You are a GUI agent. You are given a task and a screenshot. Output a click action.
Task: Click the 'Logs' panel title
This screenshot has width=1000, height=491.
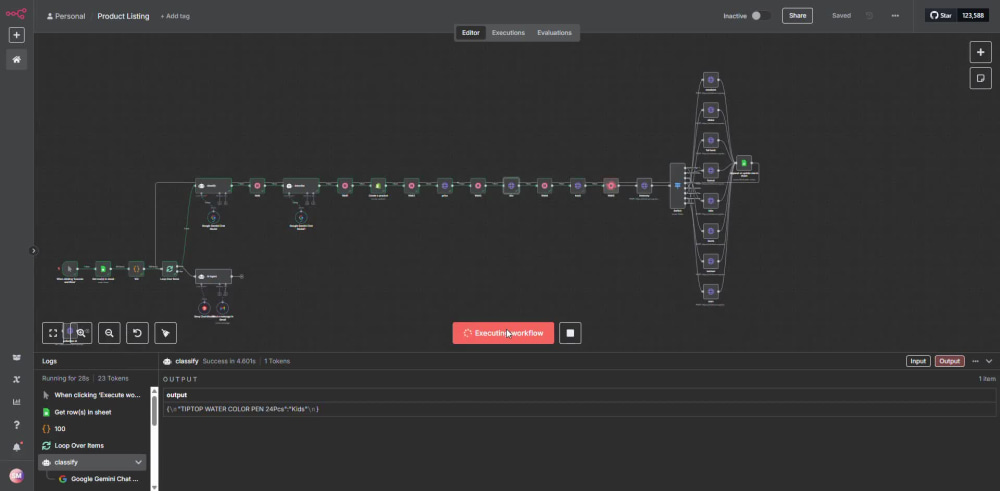[x=50, y=361]
